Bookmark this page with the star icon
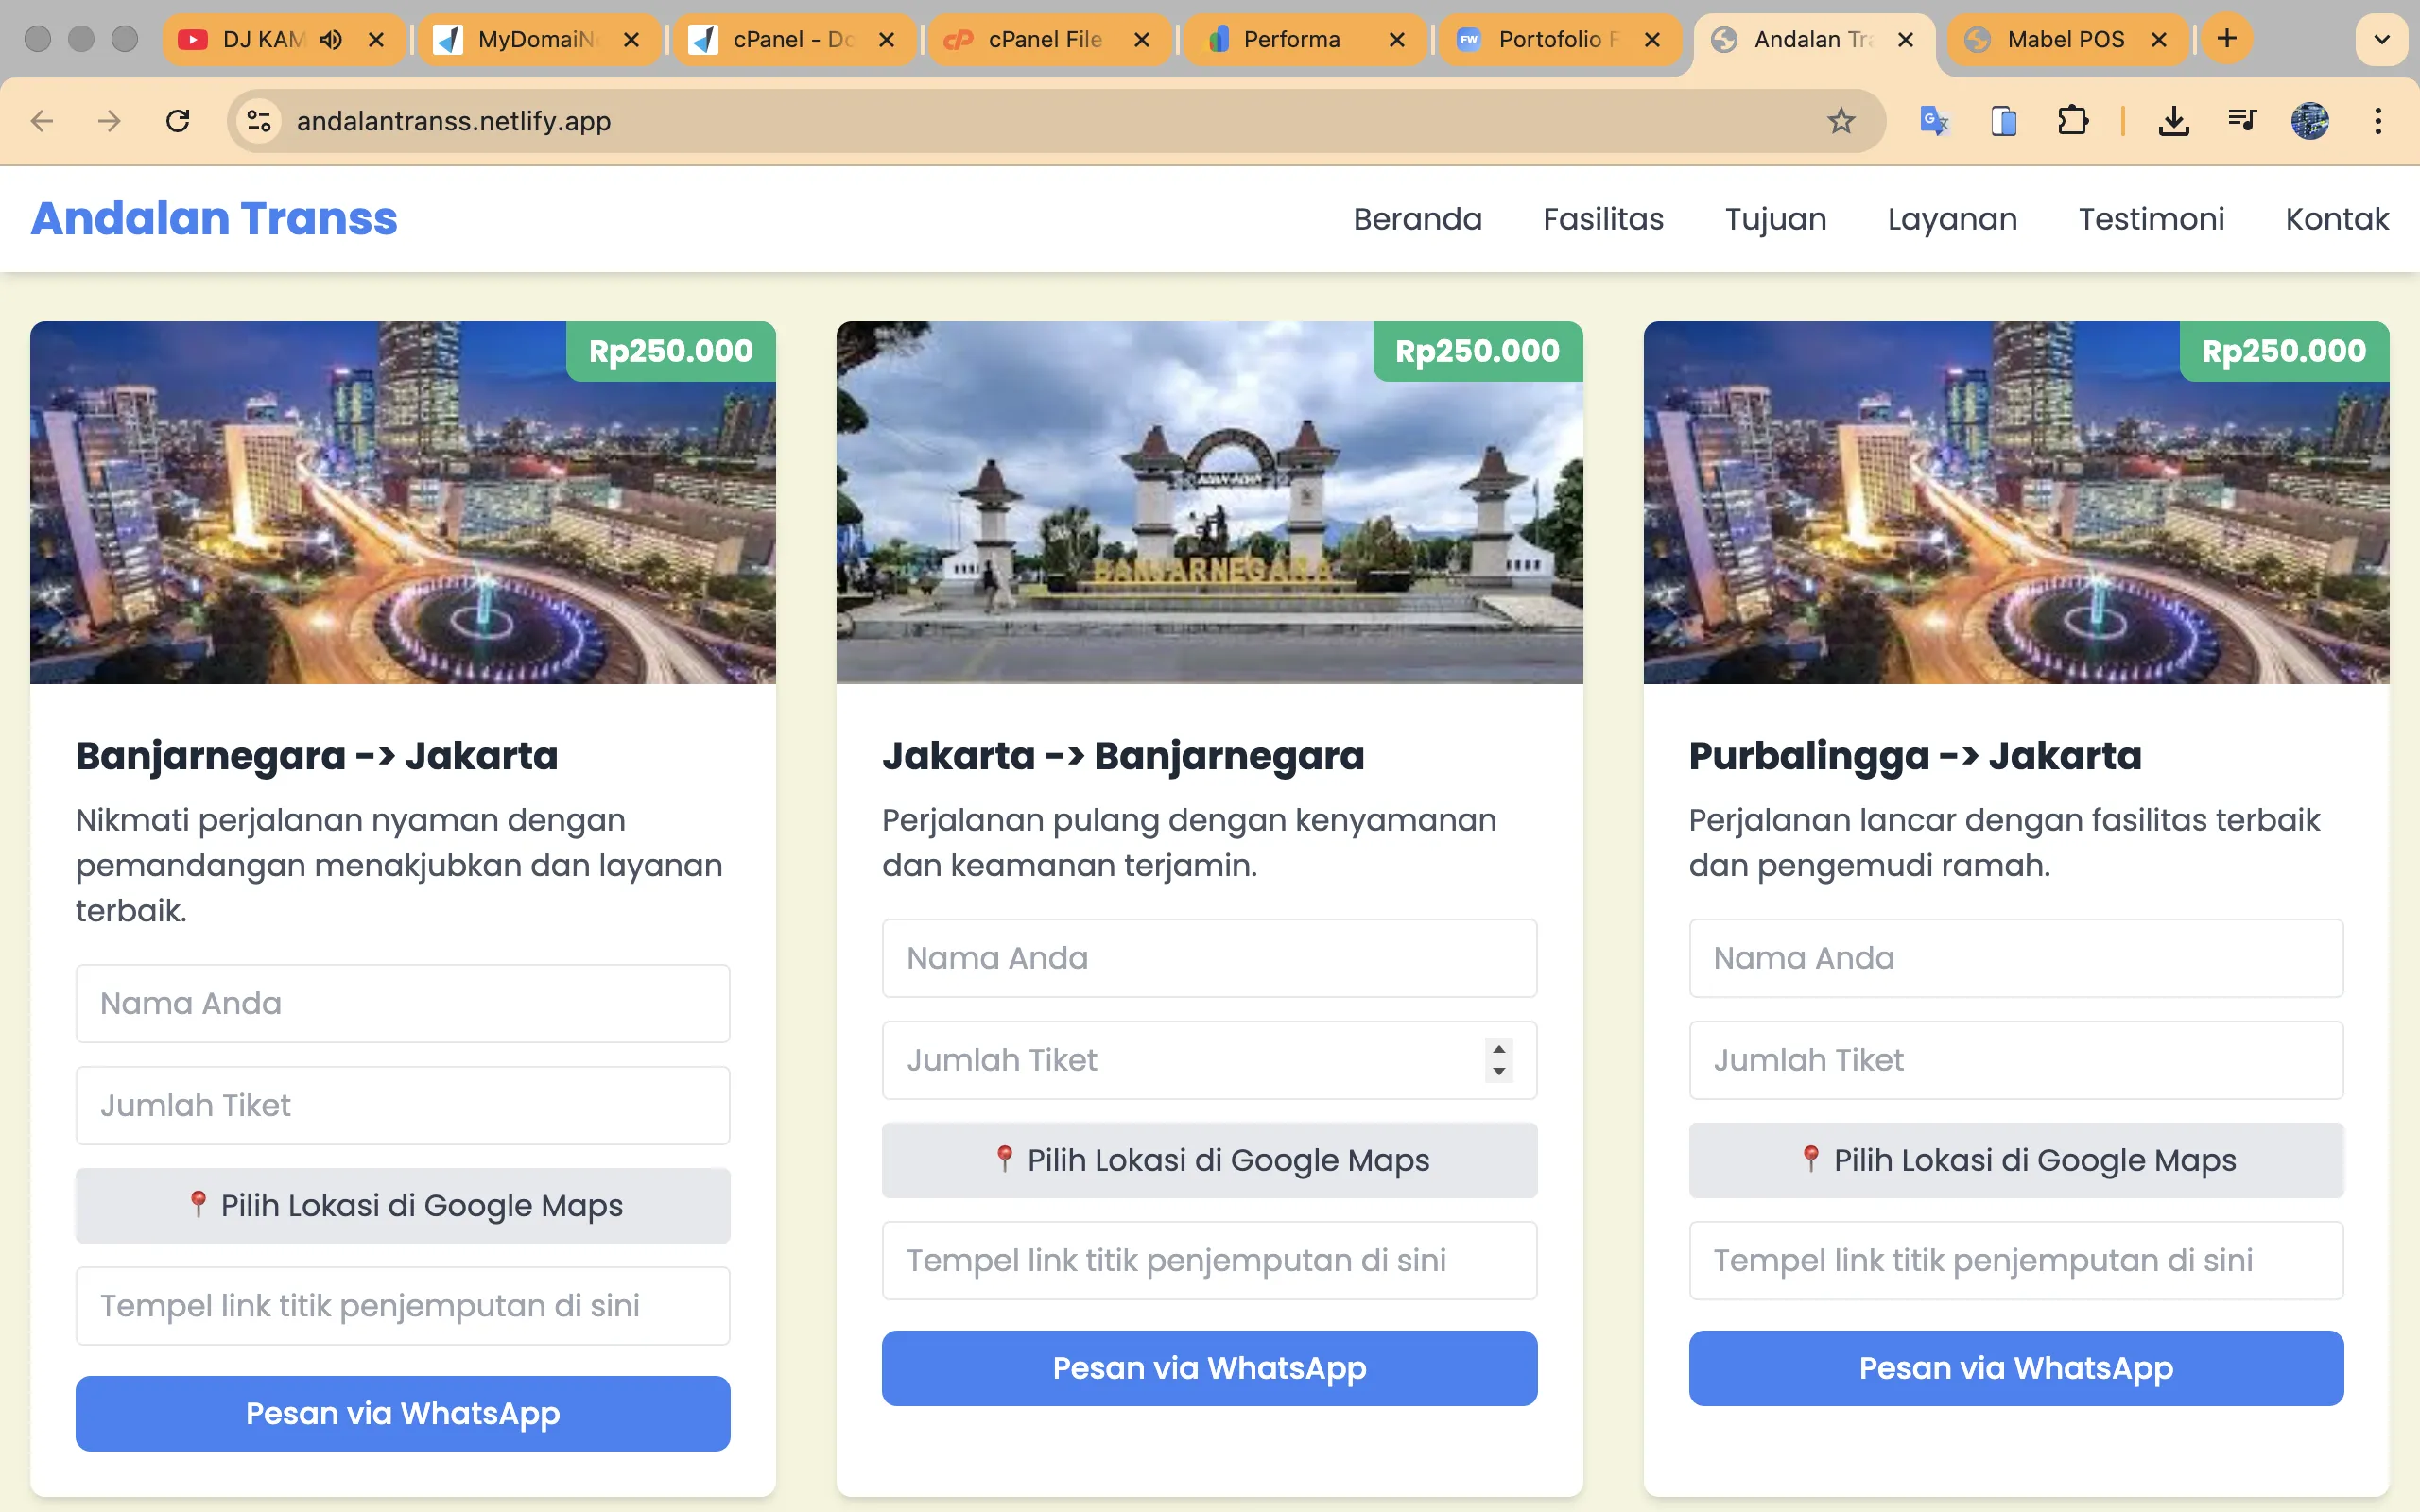The width and height of the screenshot is (2420, 1512). pyautogui.click(x=1840, y=121)
